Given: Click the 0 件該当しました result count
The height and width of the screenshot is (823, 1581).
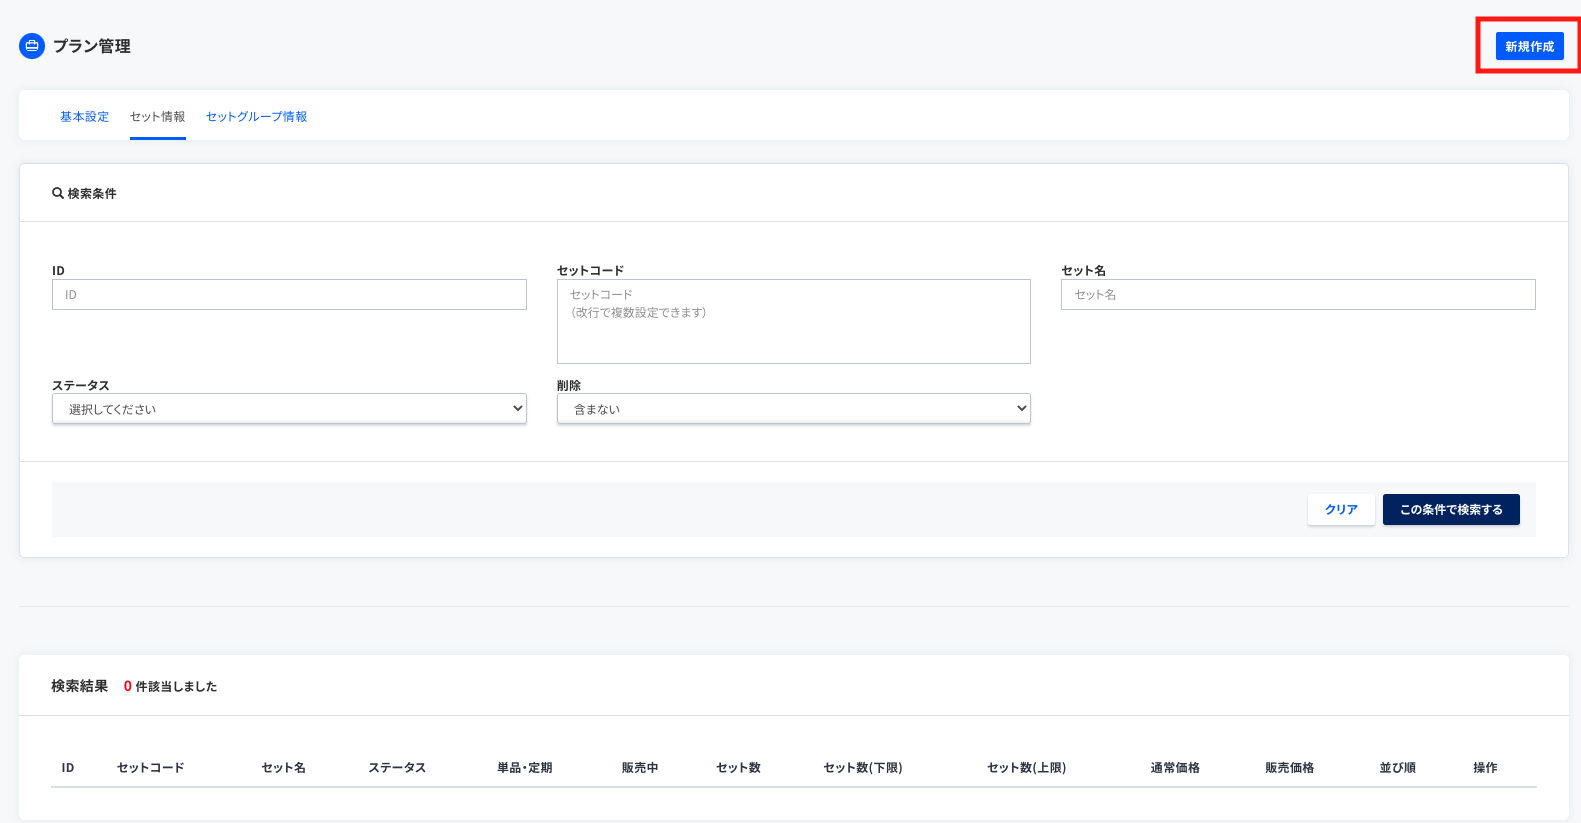Looking at the screenshot, I should coord(170,686).
